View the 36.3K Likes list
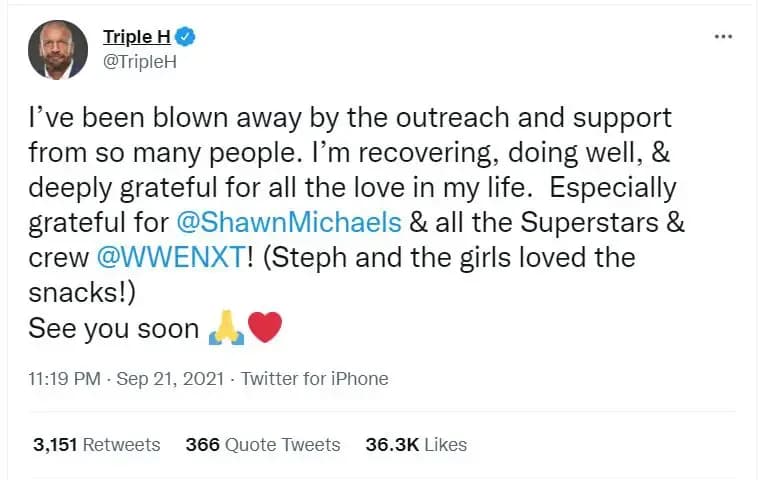Image resolution: width=758 pixels, height=480 pixels. tap(416, 445)
